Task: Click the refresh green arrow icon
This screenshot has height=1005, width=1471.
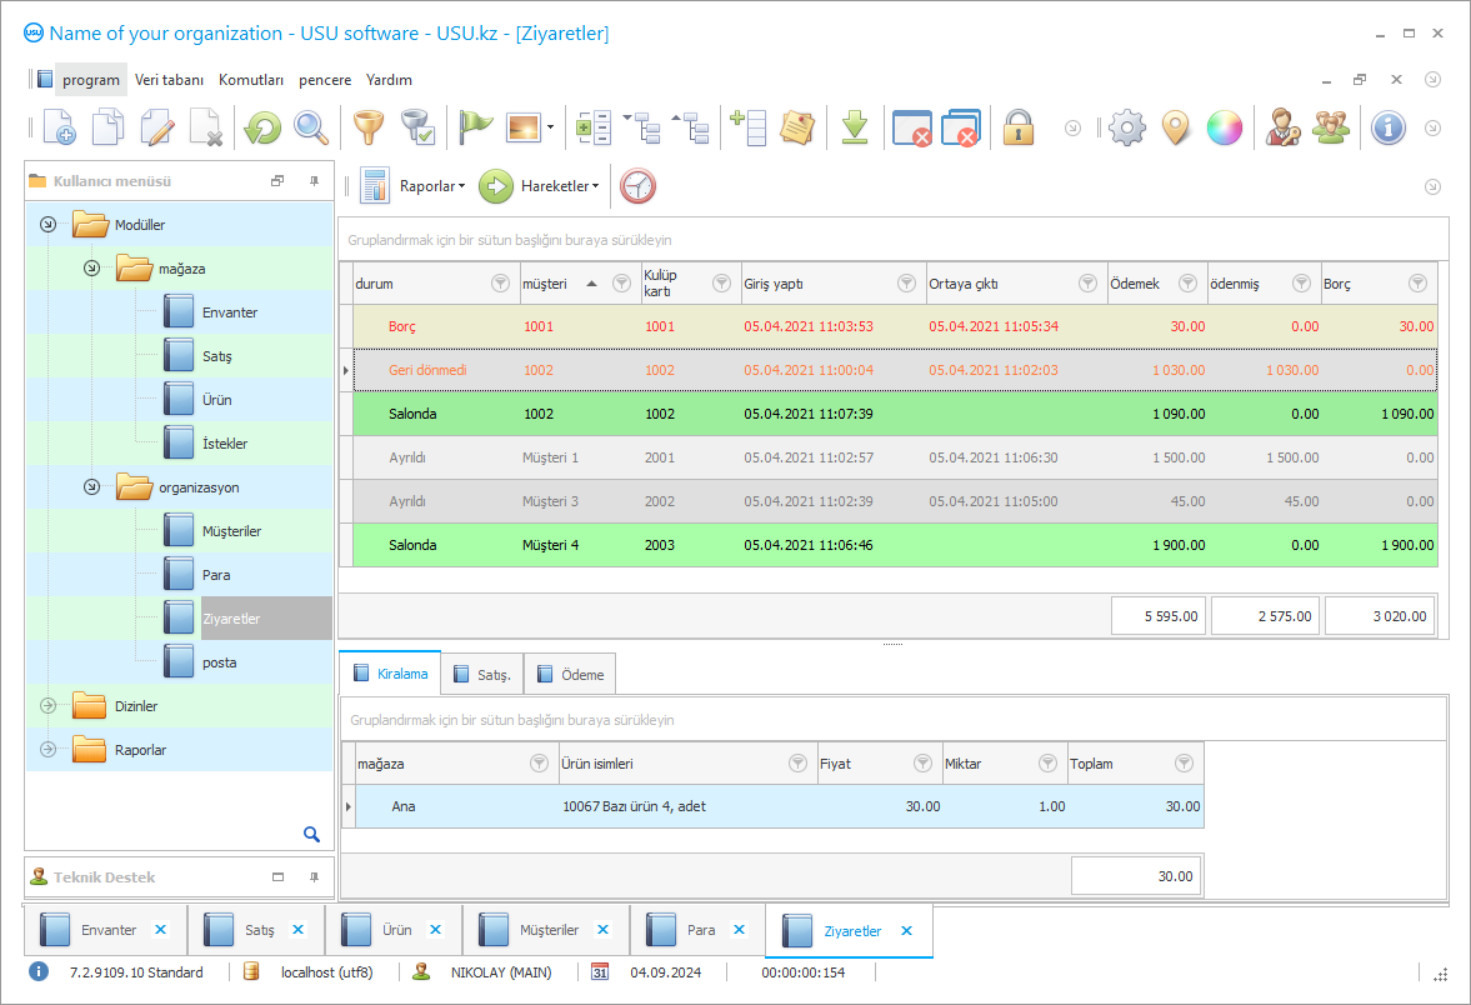Action: tap(263, 128)
